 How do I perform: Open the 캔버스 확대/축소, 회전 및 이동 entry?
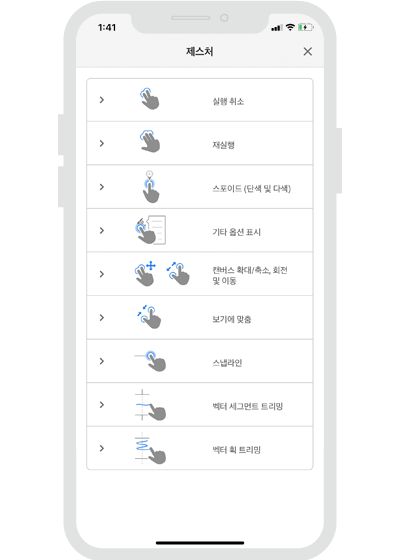(x=200, y=274)
